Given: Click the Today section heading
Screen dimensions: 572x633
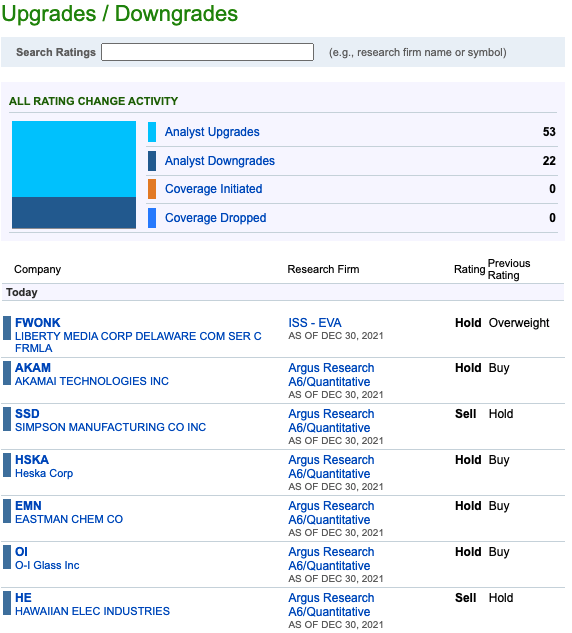Looking at the screenshot, I should 22,292.
